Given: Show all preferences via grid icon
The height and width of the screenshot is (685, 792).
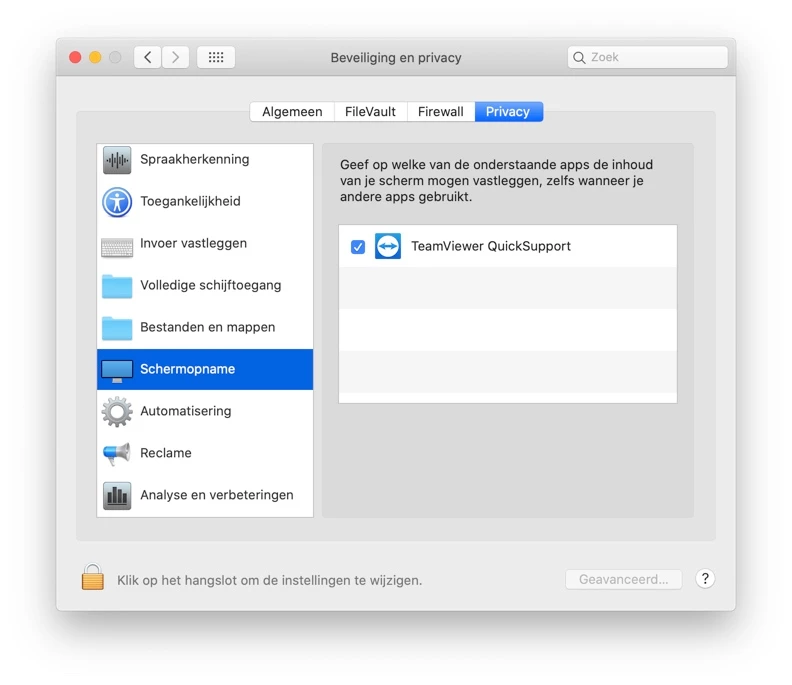Looking at the screenshot, I should point(216,57).
